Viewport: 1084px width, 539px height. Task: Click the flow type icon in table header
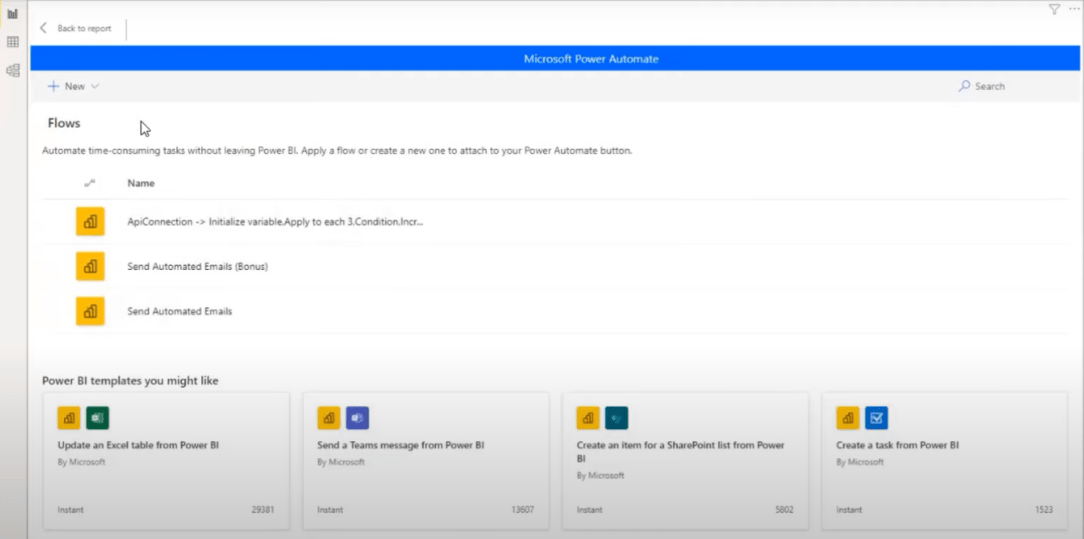90,183
